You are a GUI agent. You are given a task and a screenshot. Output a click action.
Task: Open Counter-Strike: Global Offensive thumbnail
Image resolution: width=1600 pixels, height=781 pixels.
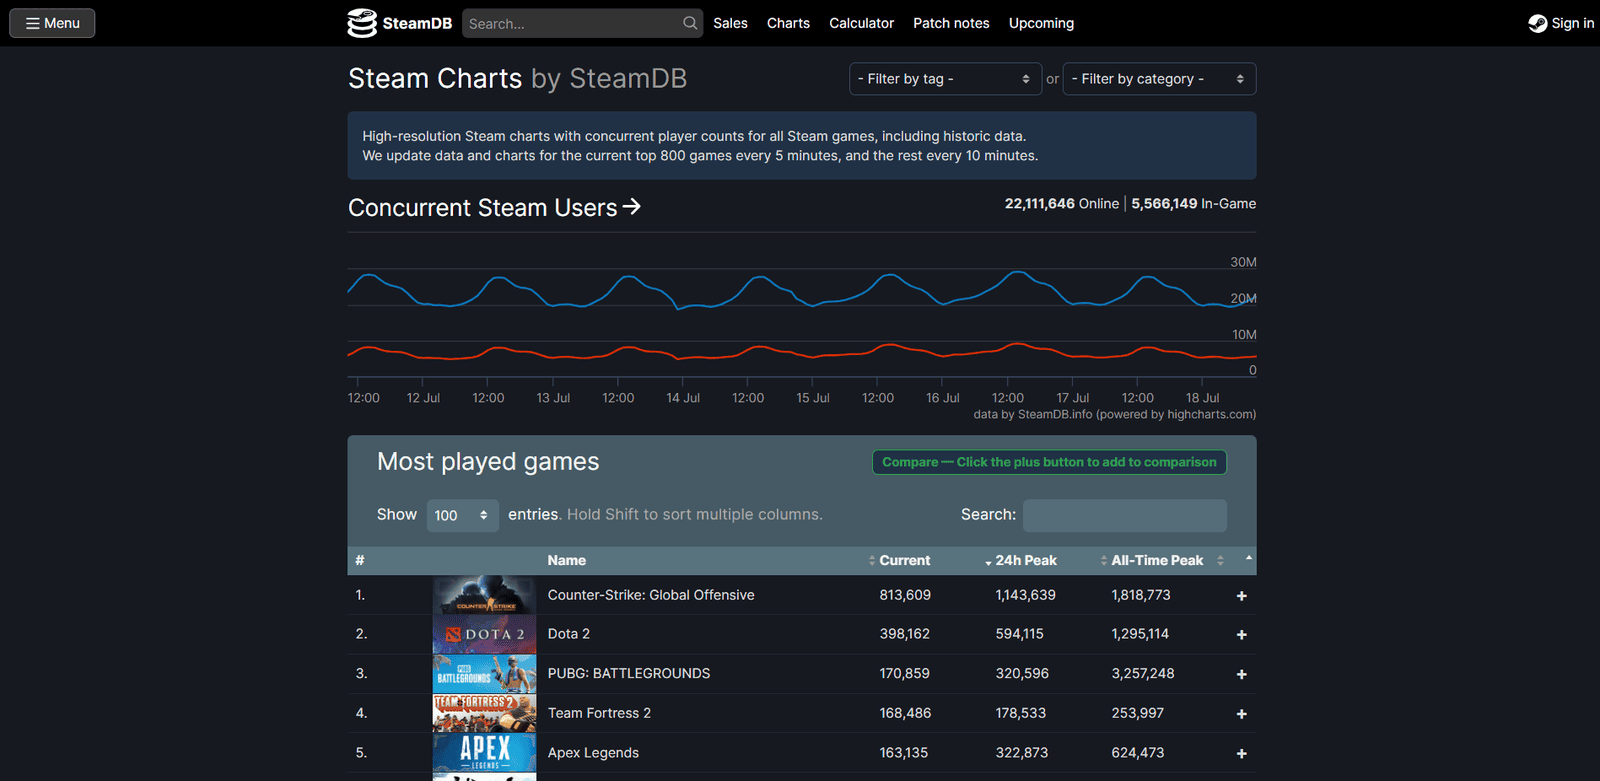tap(484, 595)
